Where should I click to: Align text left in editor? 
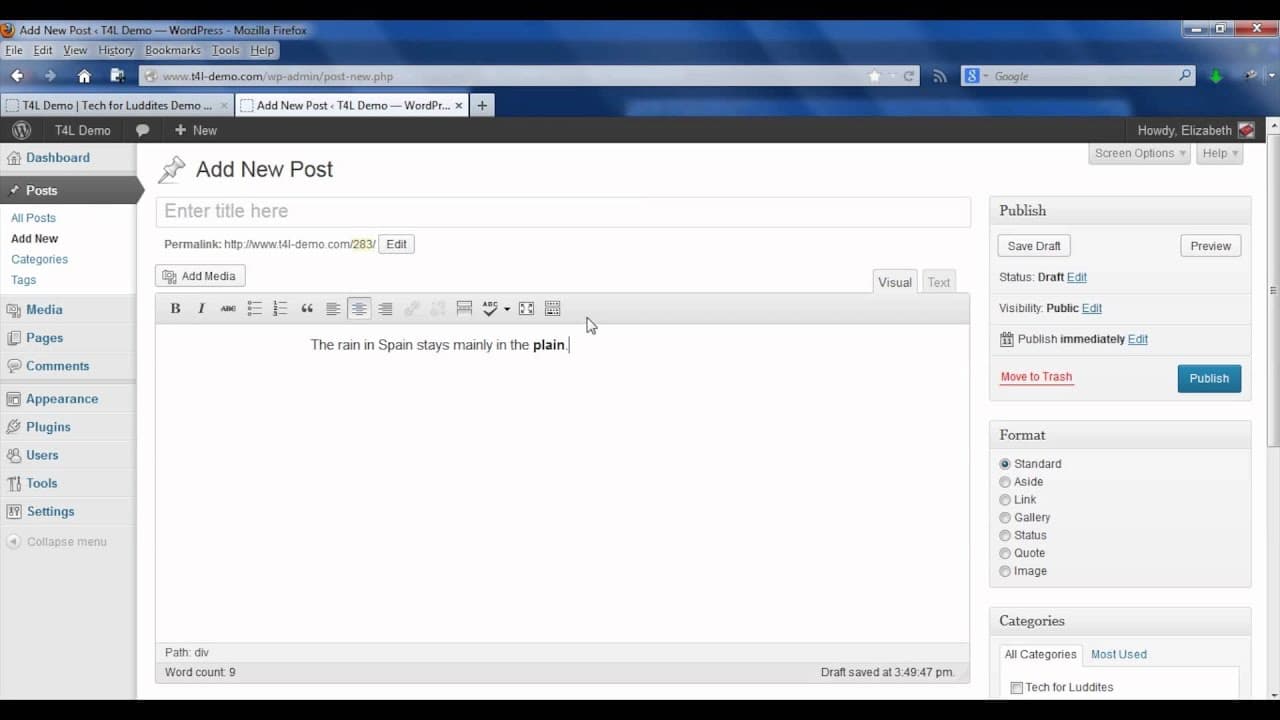pyautogui.click(x=333, y=309)
